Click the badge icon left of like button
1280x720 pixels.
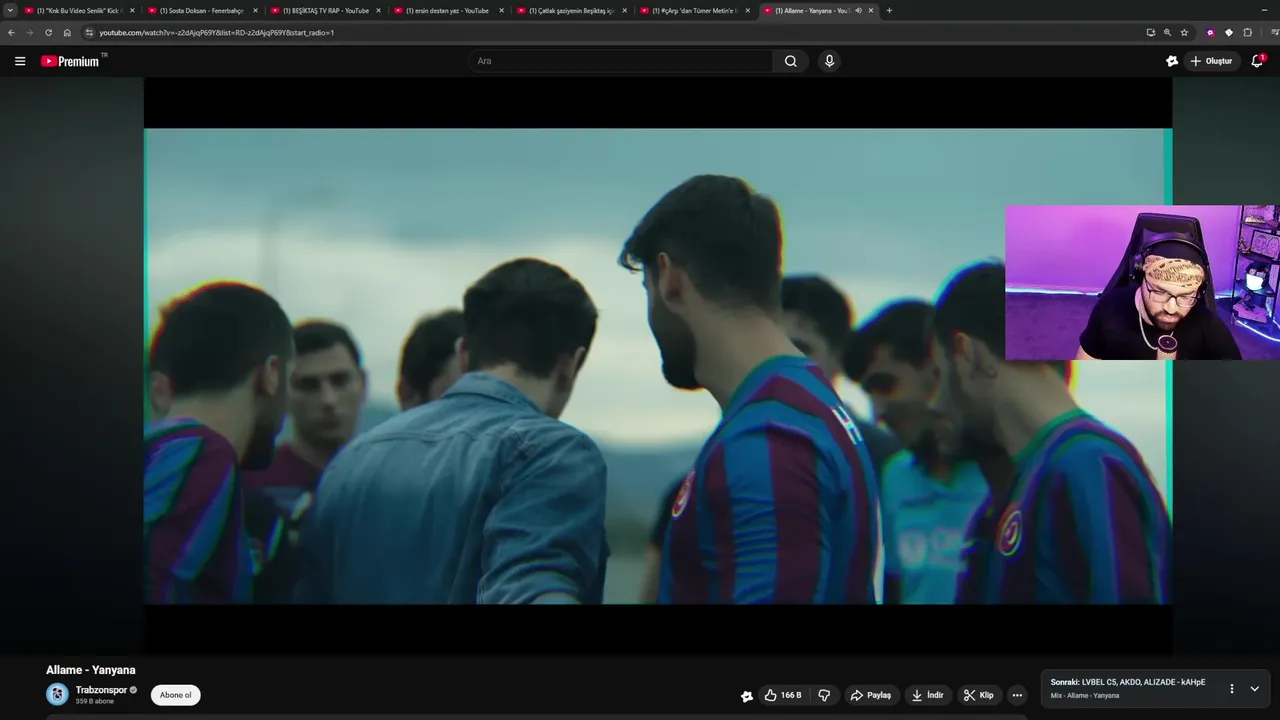coord(746,696)
